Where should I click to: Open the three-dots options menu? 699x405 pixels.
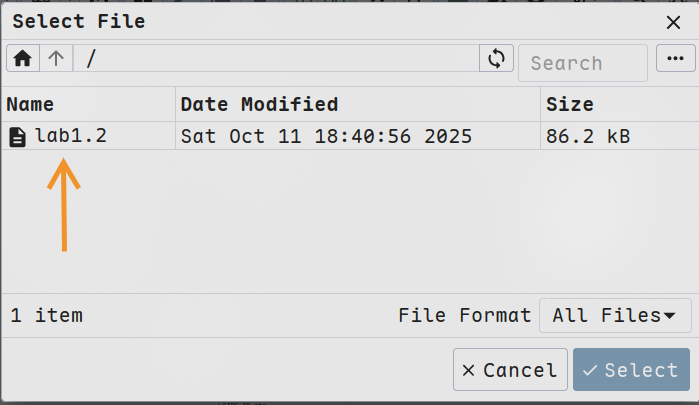click(675, 59)
